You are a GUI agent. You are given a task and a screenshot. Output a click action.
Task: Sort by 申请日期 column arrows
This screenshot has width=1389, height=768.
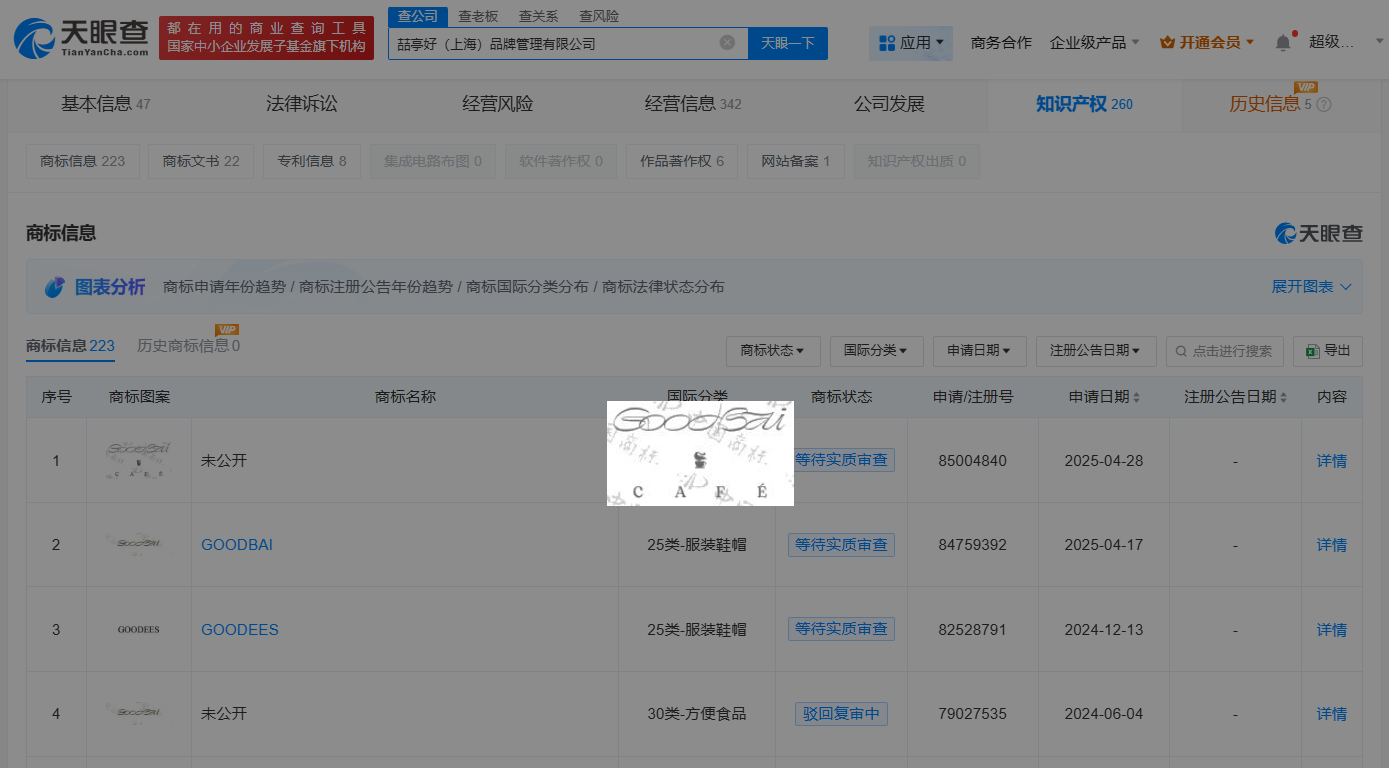(x=1136, y=397)
